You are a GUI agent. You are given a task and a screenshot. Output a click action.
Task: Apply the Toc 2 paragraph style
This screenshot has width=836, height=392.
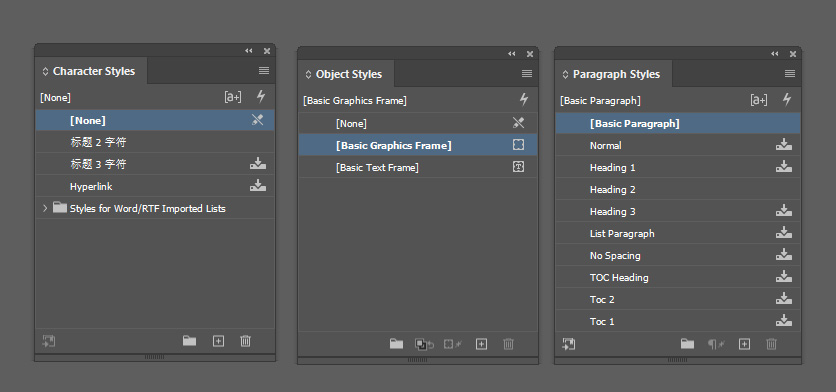tap(678, 299)
